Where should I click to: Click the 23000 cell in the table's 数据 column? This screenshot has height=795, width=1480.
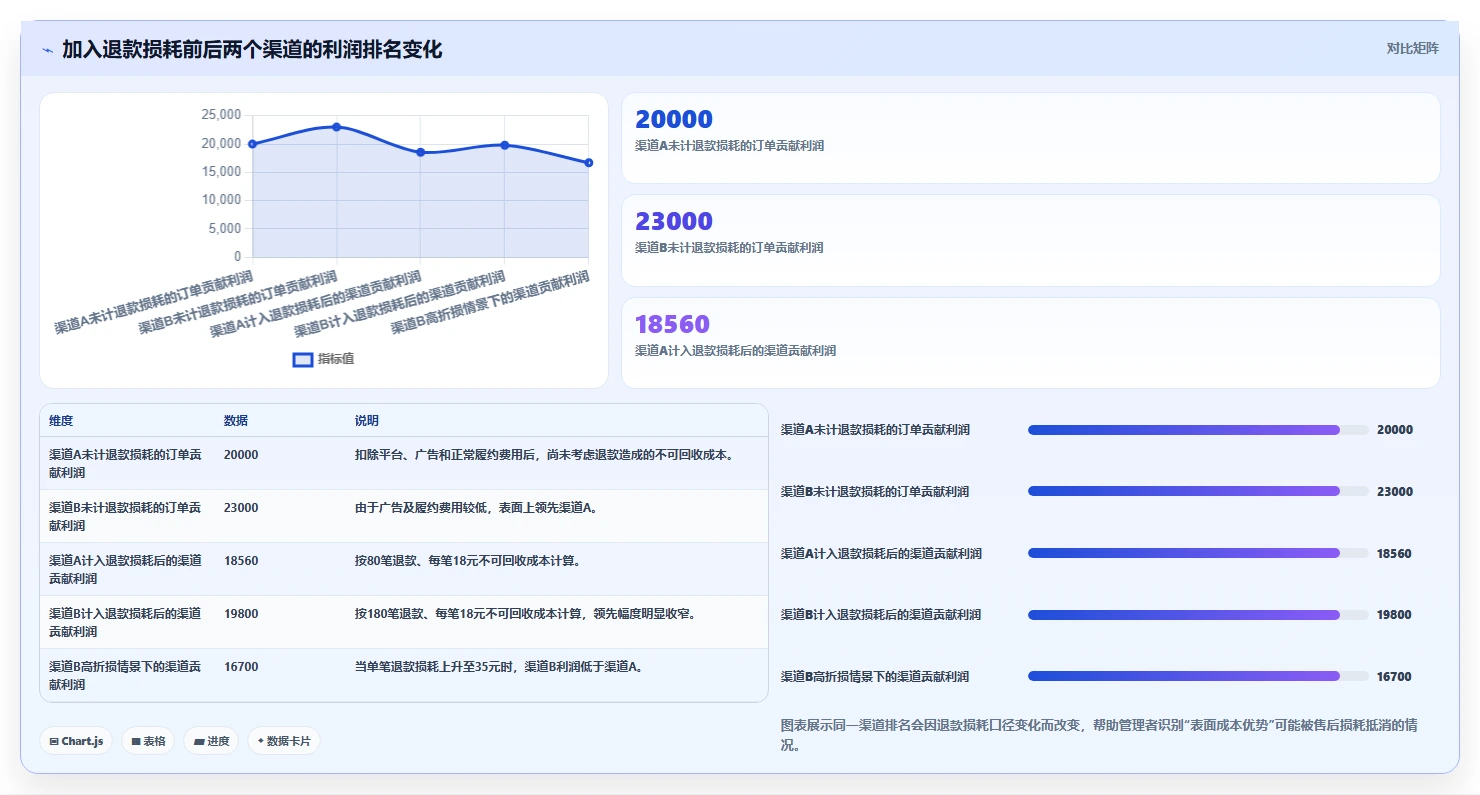pyautogui.click(x=241, y=508)
